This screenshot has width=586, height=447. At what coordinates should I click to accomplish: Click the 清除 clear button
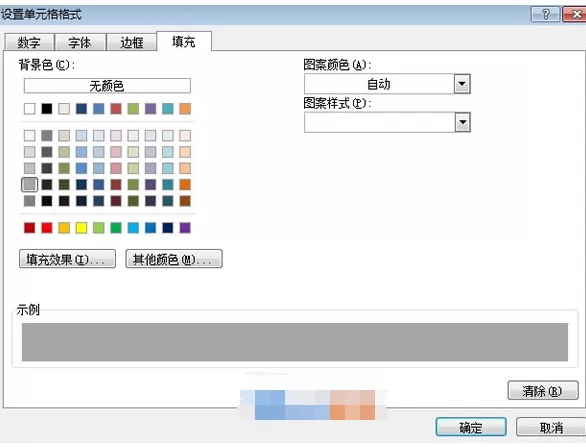[x=543, y=391]
